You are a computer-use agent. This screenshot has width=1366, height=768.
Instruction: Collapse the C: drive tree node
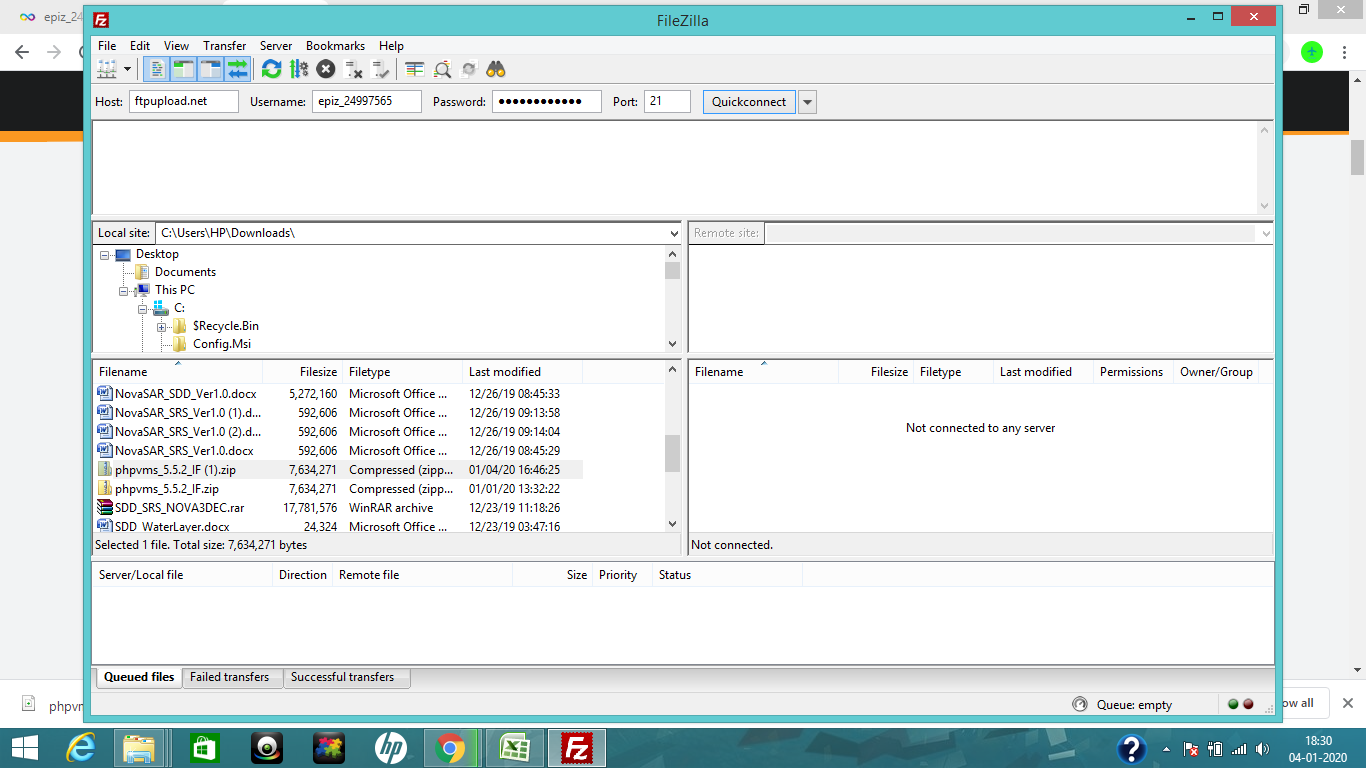[142, 309]
